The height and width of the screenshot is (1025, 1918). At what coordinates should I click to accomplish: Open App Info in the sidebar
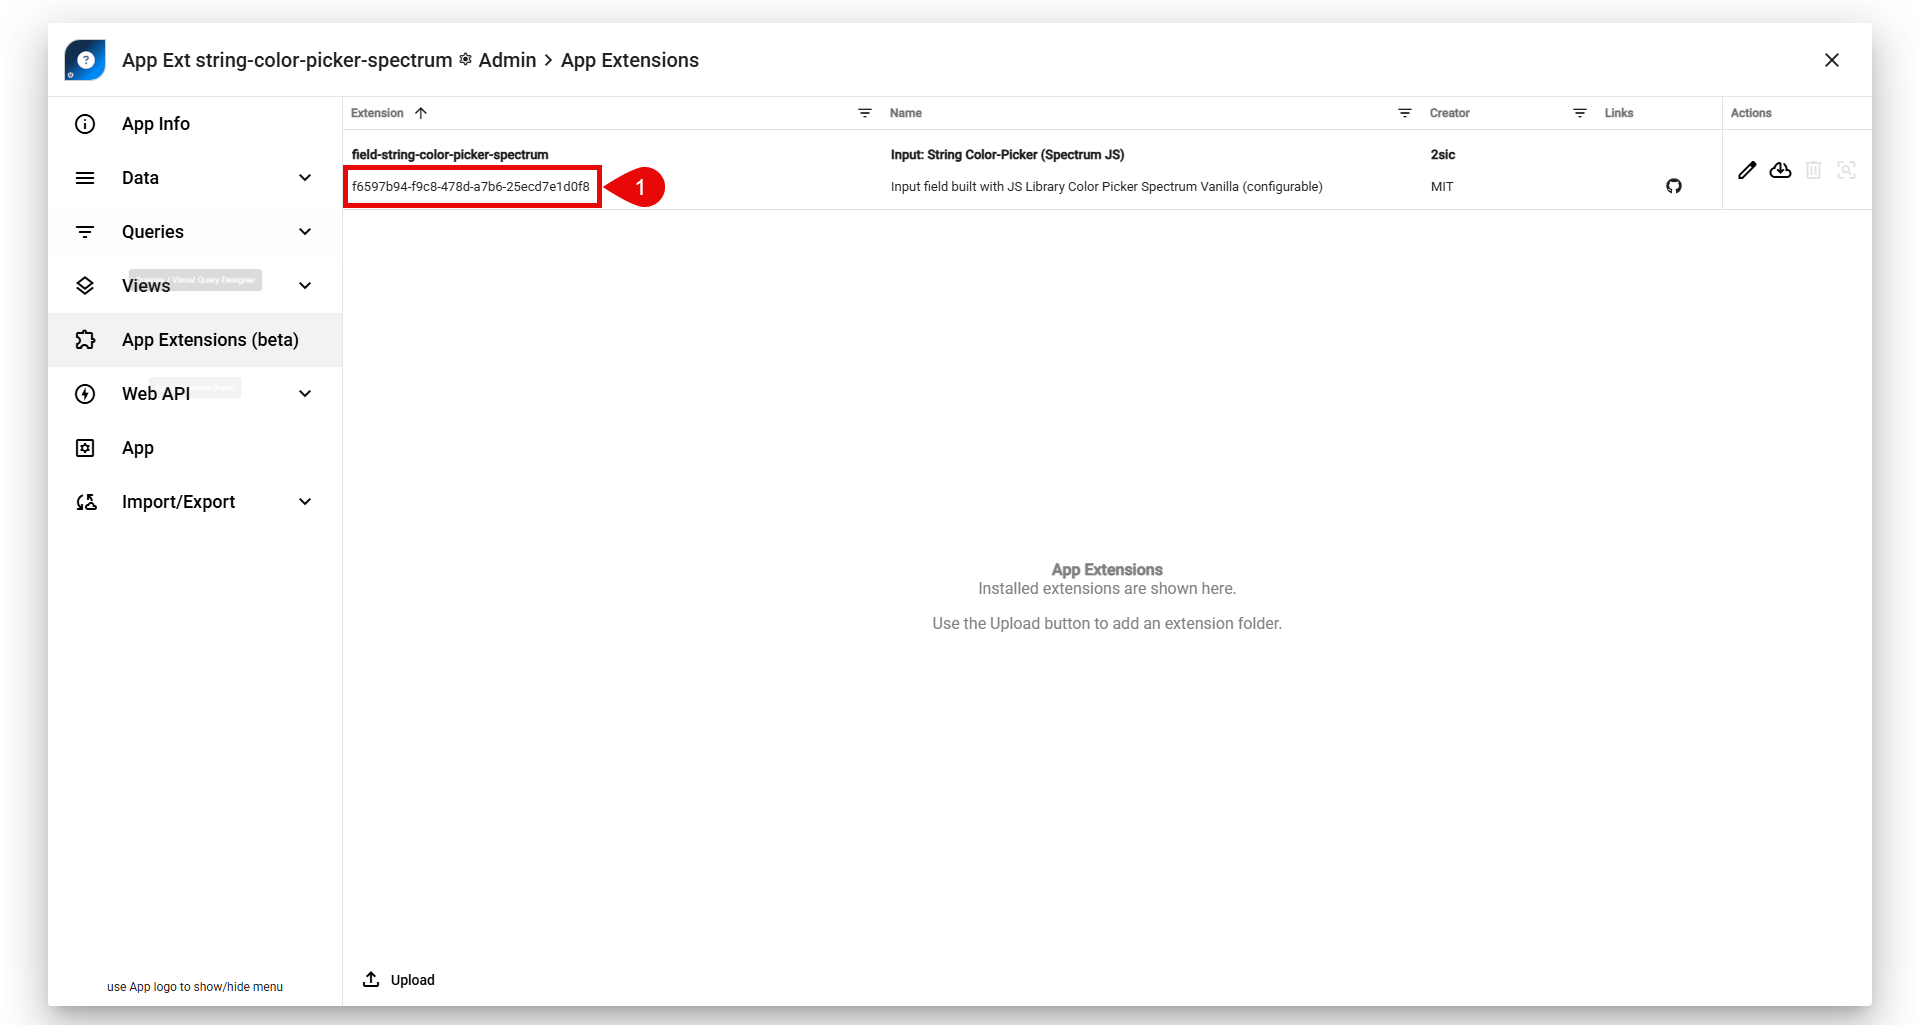coord(156,124)
